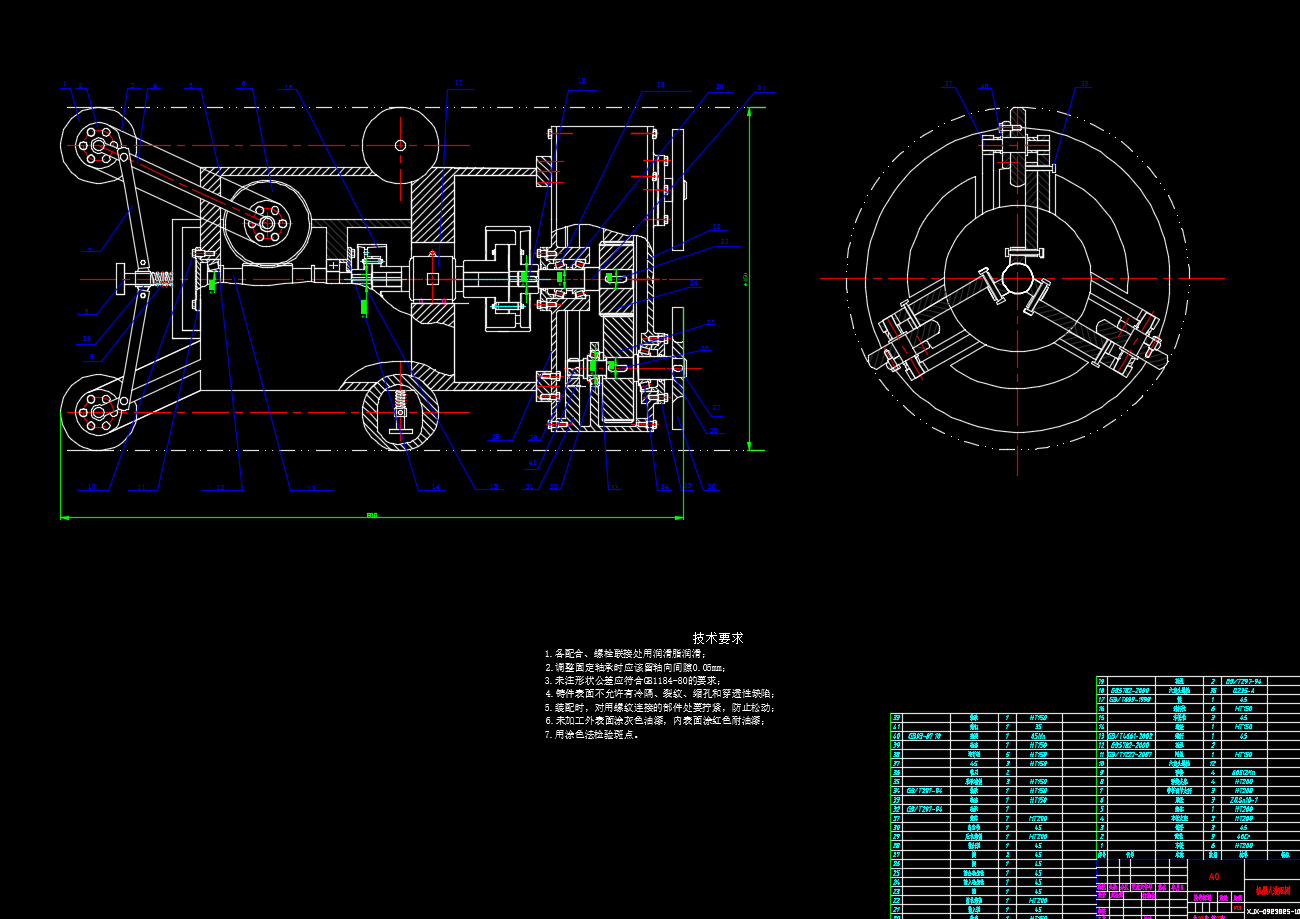Click the quantity 12 cell in parts list

[x=1213, y=764]
